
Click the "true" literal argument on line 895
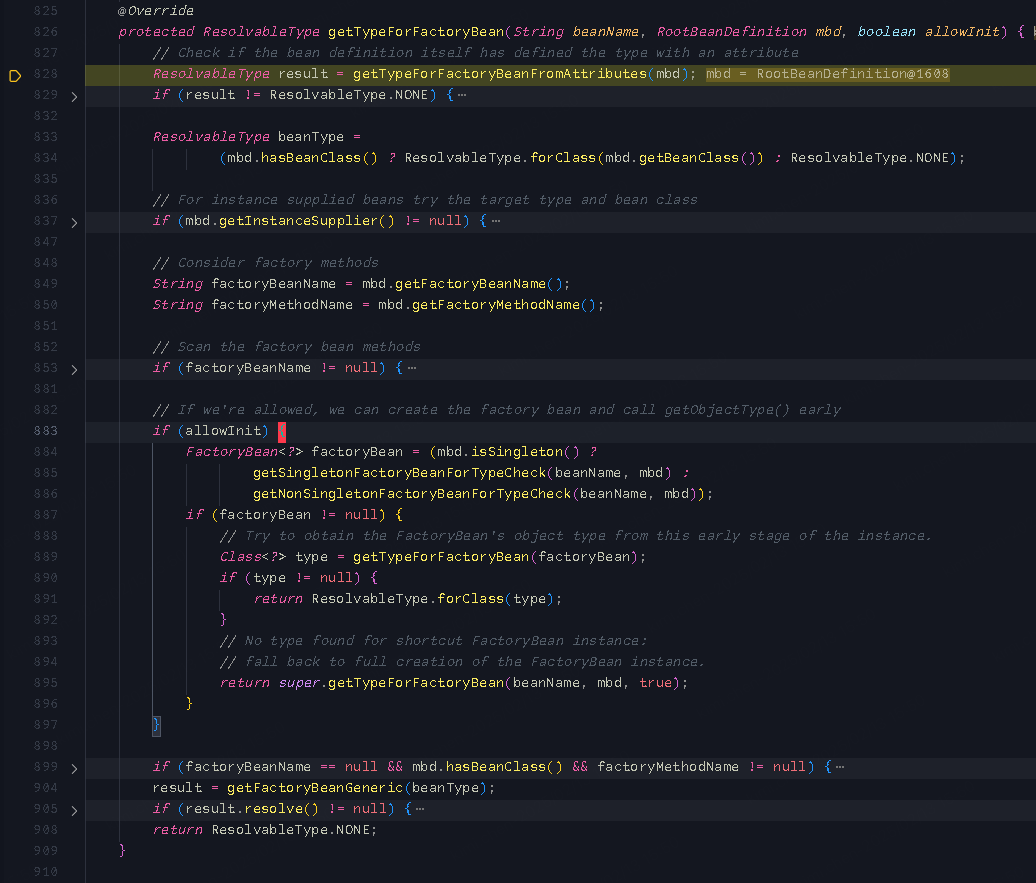click(655, 683)
